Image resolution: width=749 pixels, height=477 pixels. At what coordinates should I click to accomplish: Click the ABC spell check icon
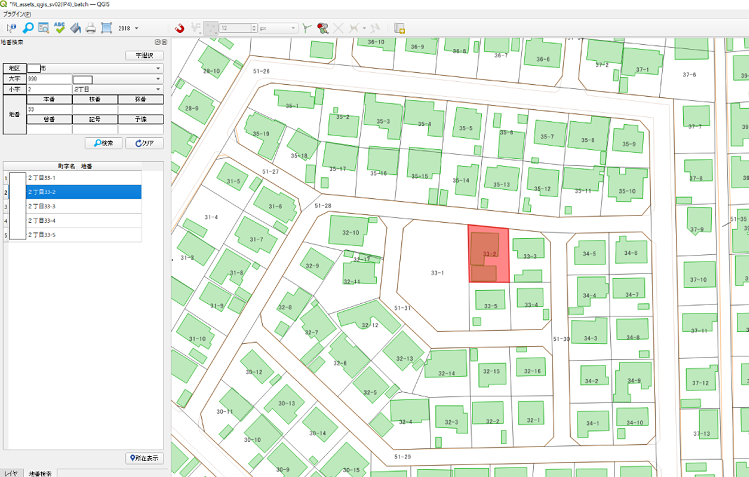59,28
